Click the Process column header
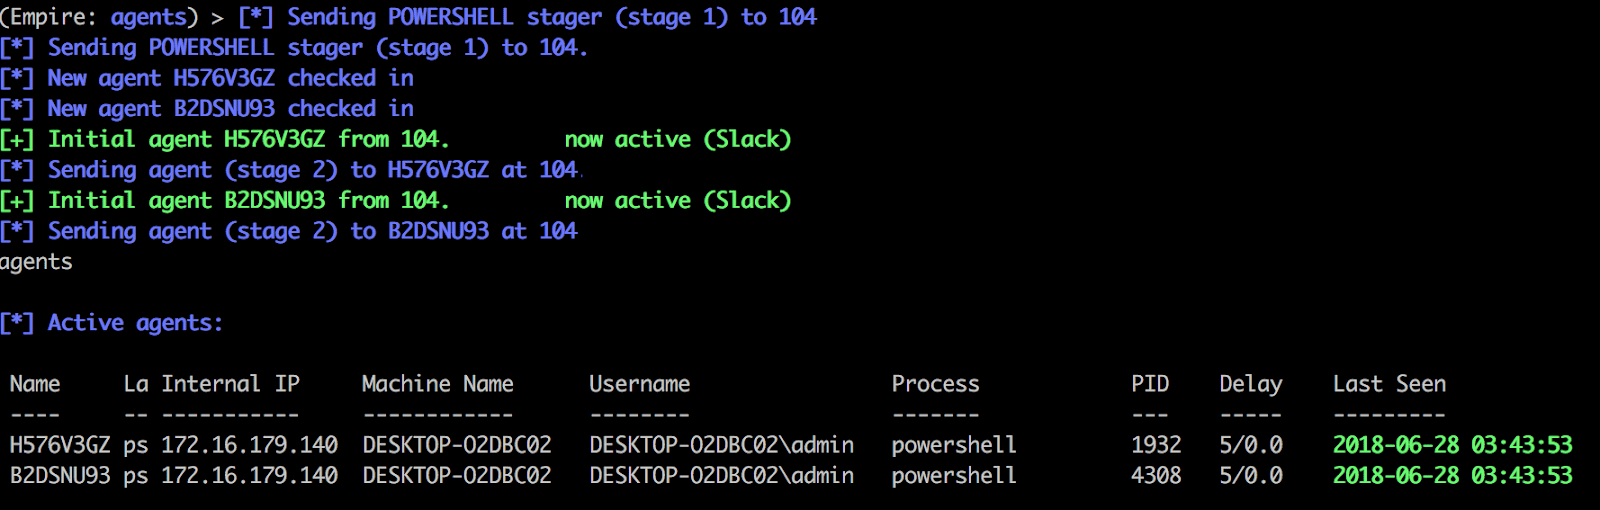This screenshot has width=1600, height=510. click(935, 384)
